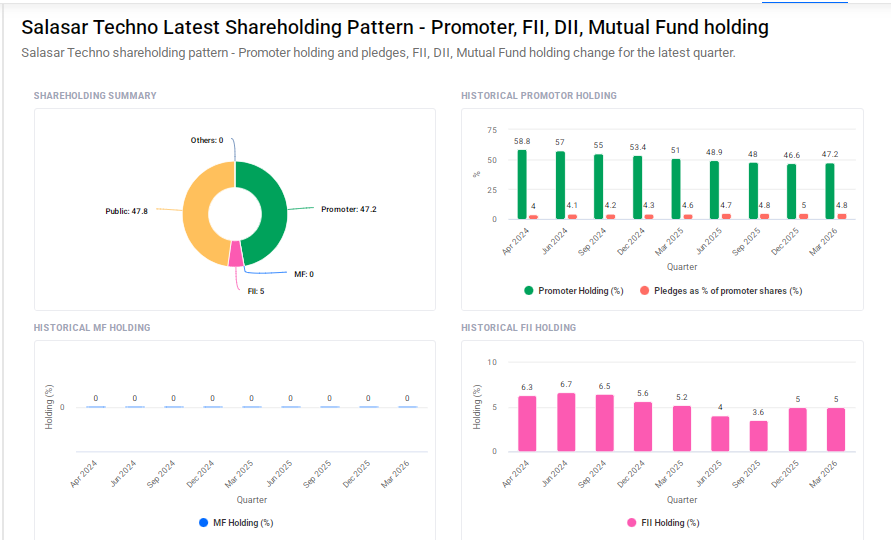Click the 'FII: 5' donut label

coord(256,291)
